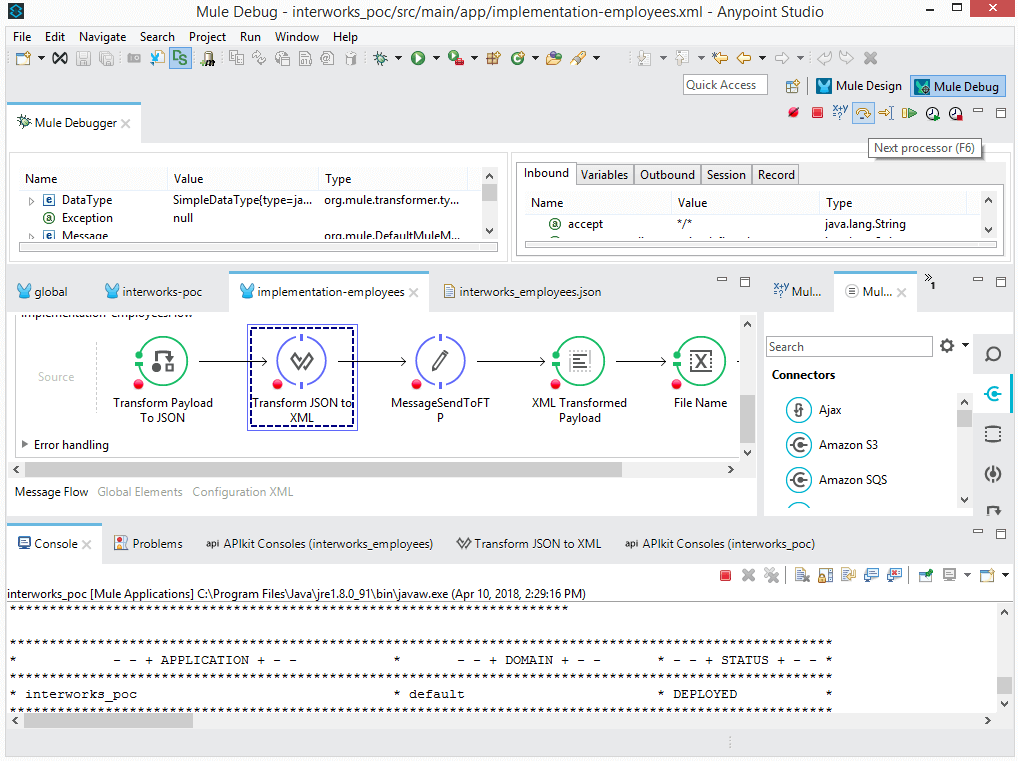Toggle Show Console When Standard Out Changes

(871, 574)
